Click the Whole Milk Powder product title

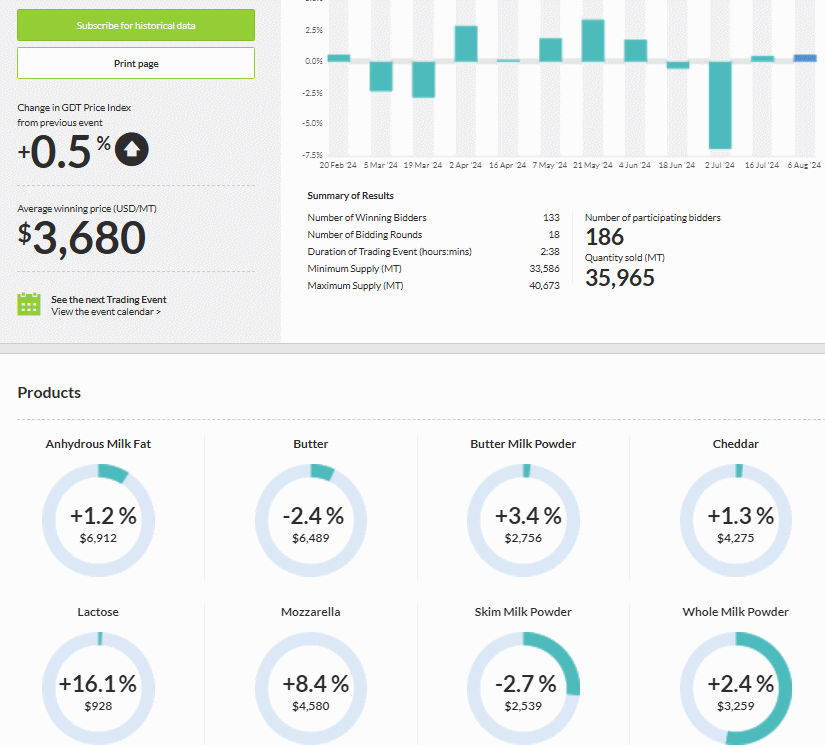736,612
